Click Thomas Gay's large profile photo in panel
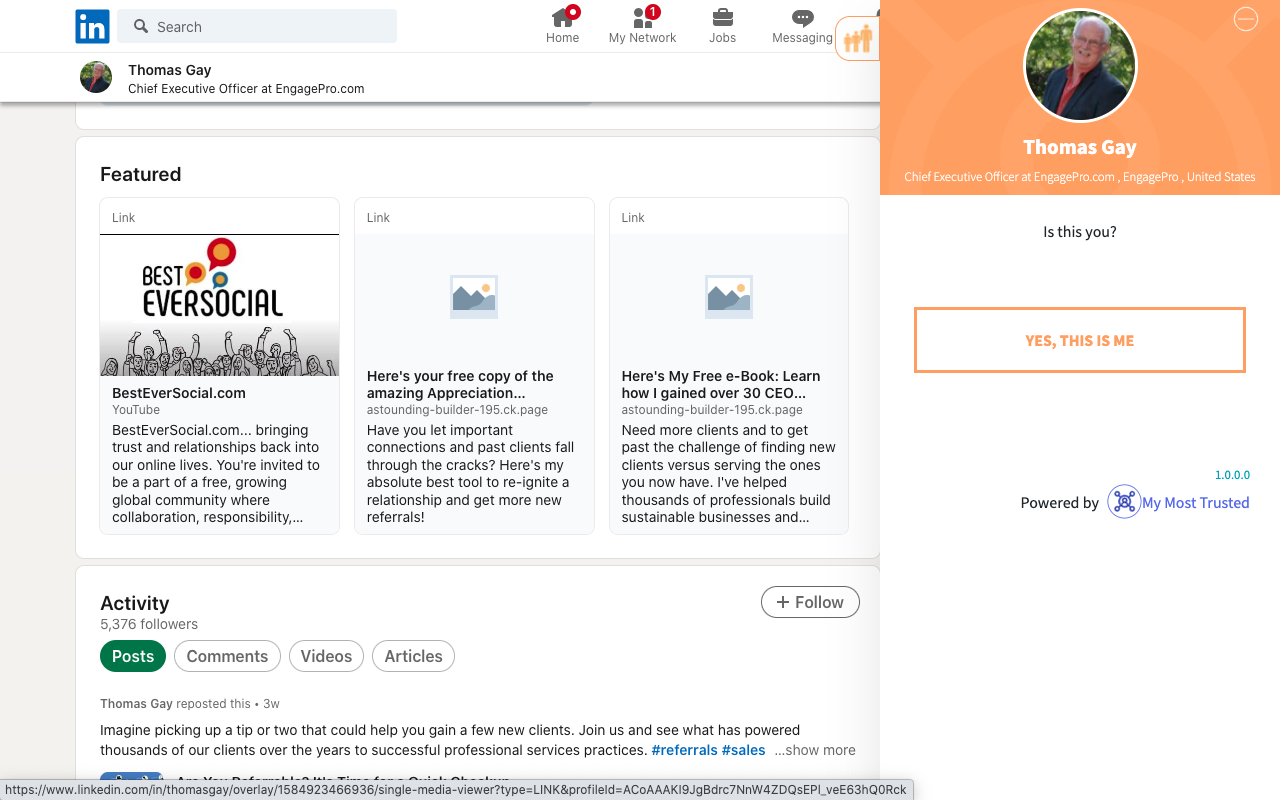Screen dimensions: 1280x800 [1080, 66]
